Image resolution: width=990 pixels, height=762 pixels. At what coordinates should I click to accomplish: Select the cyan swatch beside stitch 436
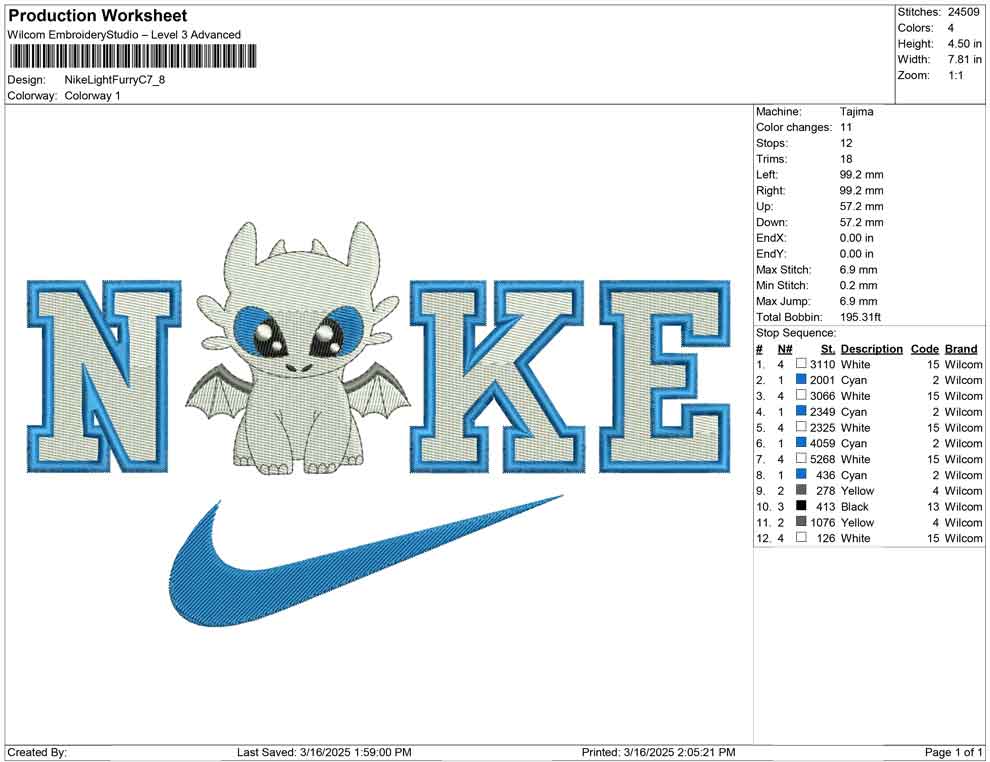[801, 473]
